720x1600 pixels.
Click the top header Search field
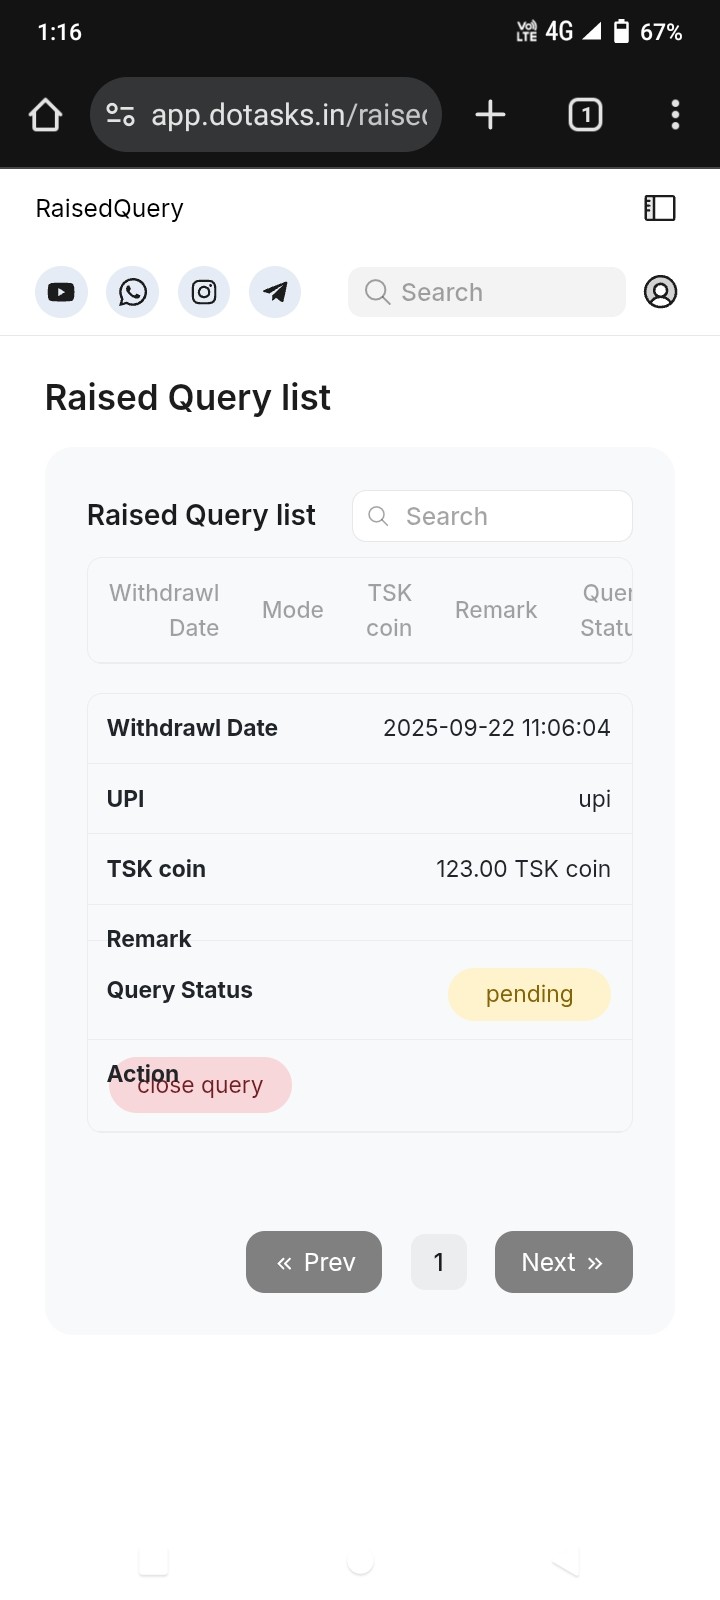tap(487, 292)
